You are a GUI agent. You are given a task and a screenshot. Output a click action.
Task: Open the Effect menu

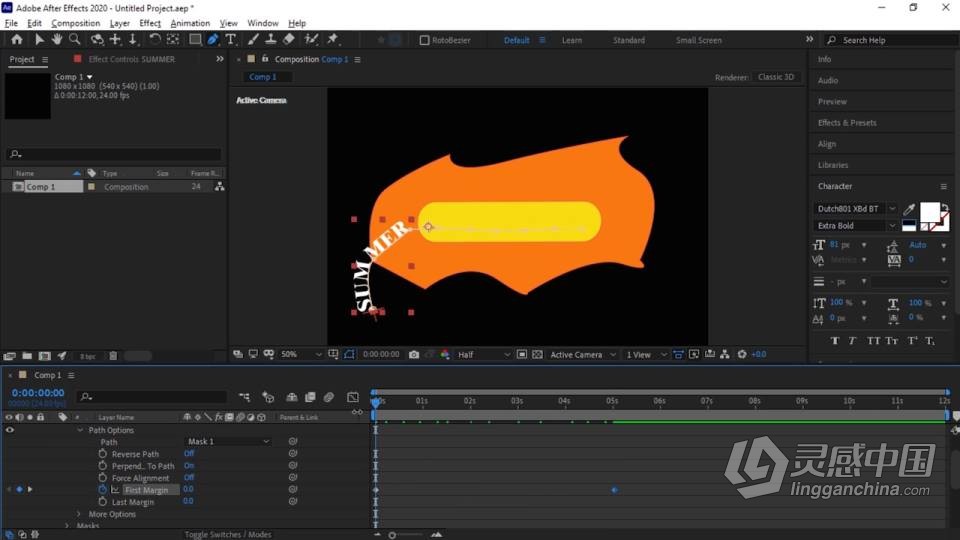tap(150, 23)
